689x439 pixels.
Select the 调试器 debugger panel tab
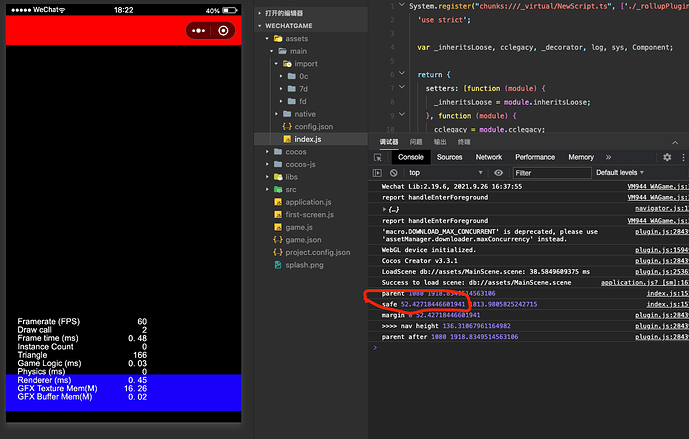coord(388,142)
